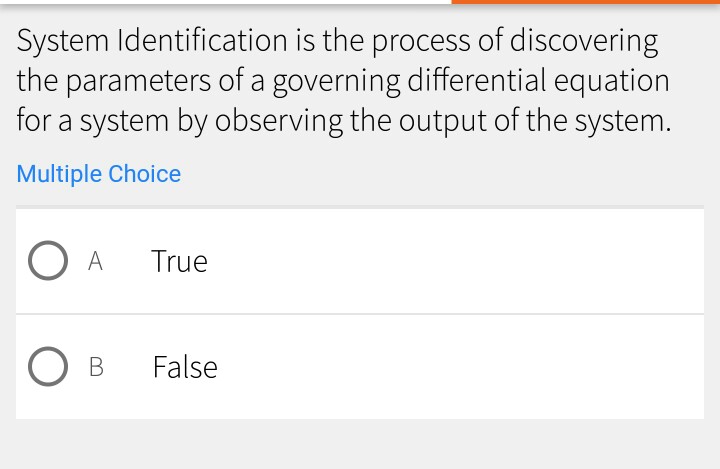This screenshot has height=469, width=720.
Task: Click the gray portion of progress bar
Action: (225, 3)
